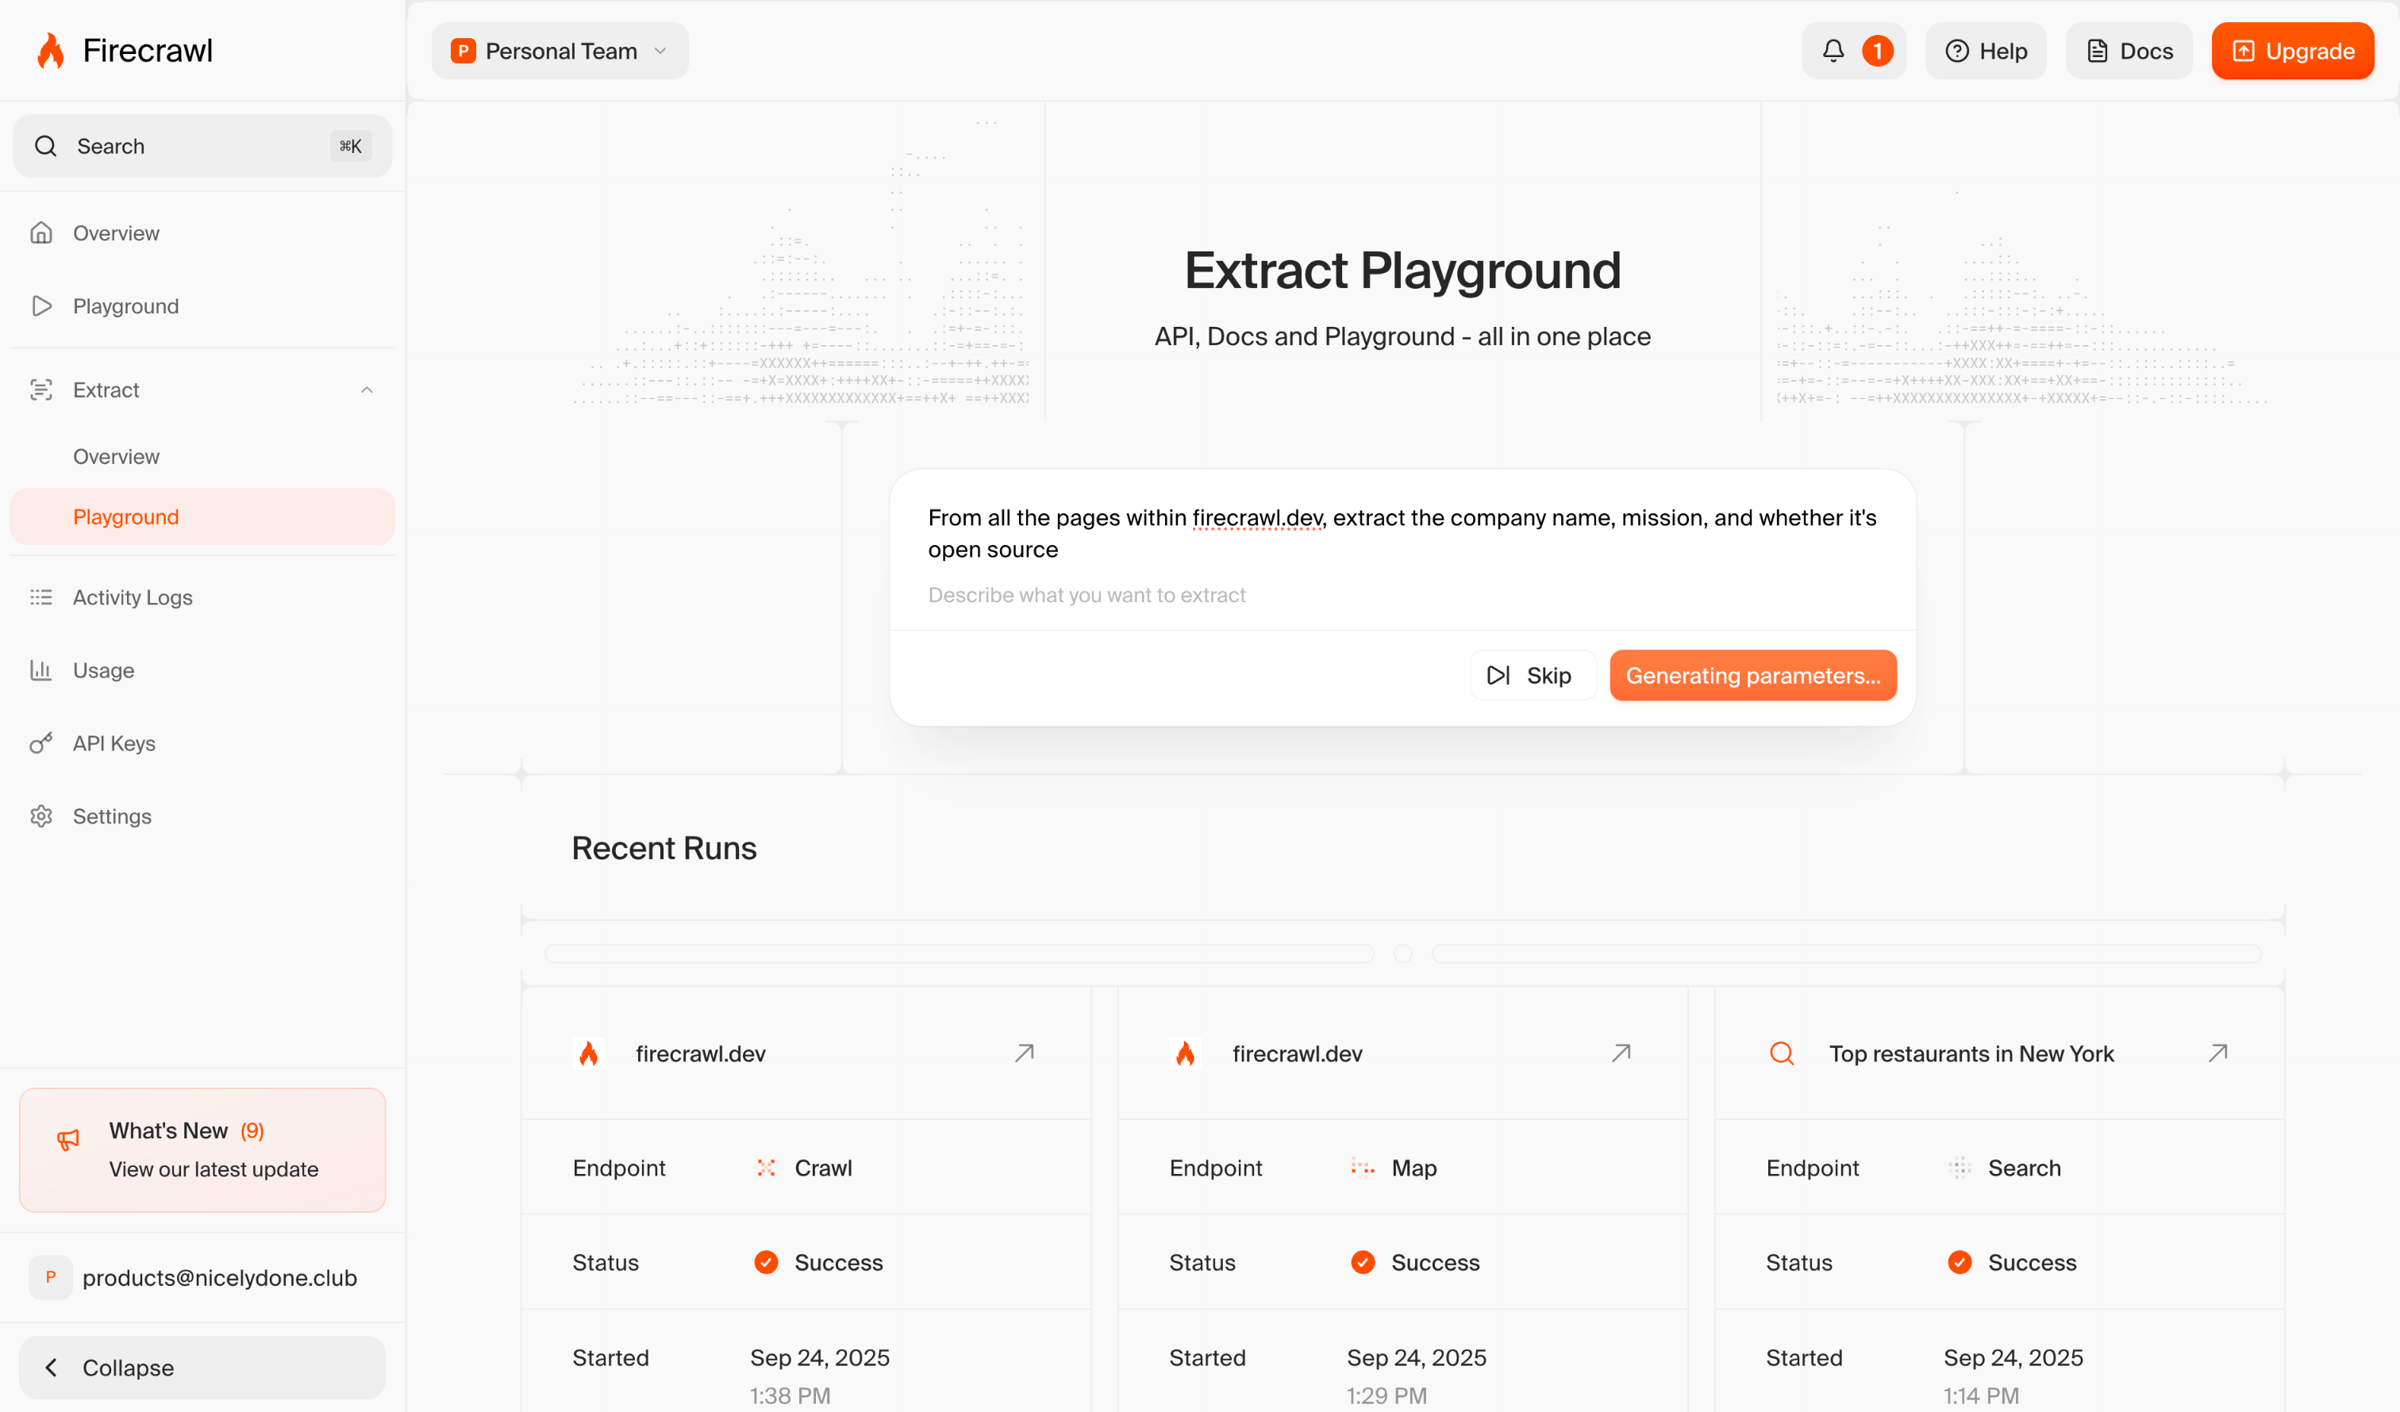Image resolution: width=2400 pixels, height=1412 pixels.
Task: Click the 1:38 PM start time
Action: click(790, 1395)
